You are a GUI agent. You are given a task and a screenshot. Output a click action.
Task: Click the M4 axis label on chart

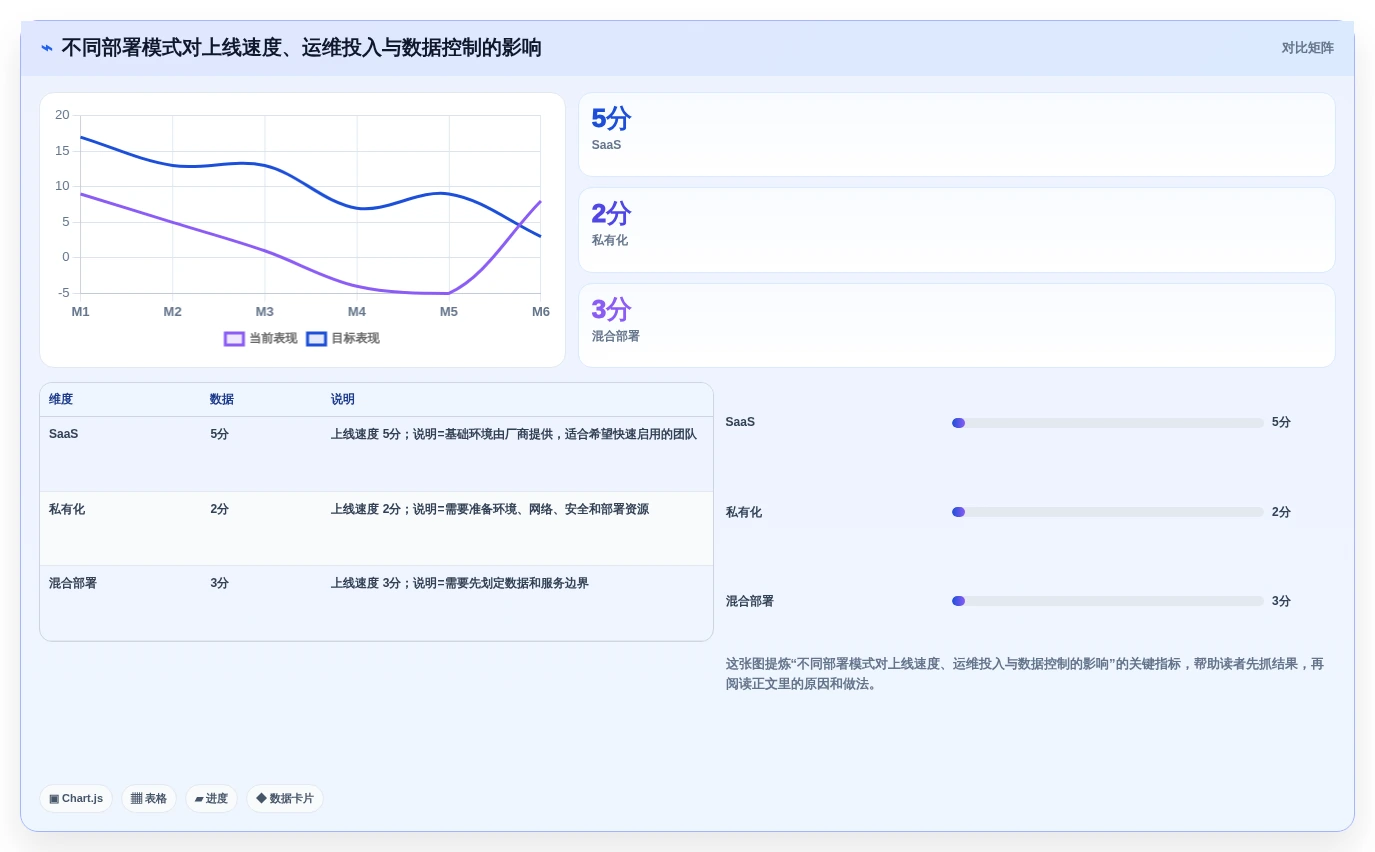pos(357,311)
